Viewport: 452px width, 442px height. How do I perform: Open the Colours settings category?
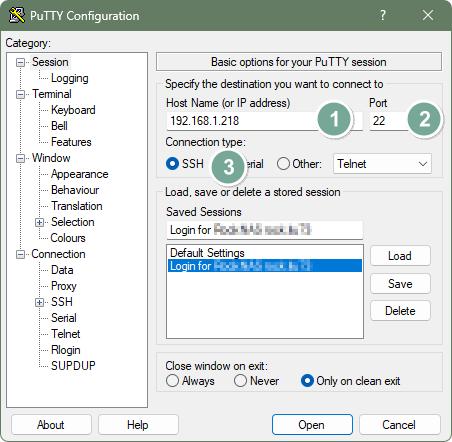(68, 238)
